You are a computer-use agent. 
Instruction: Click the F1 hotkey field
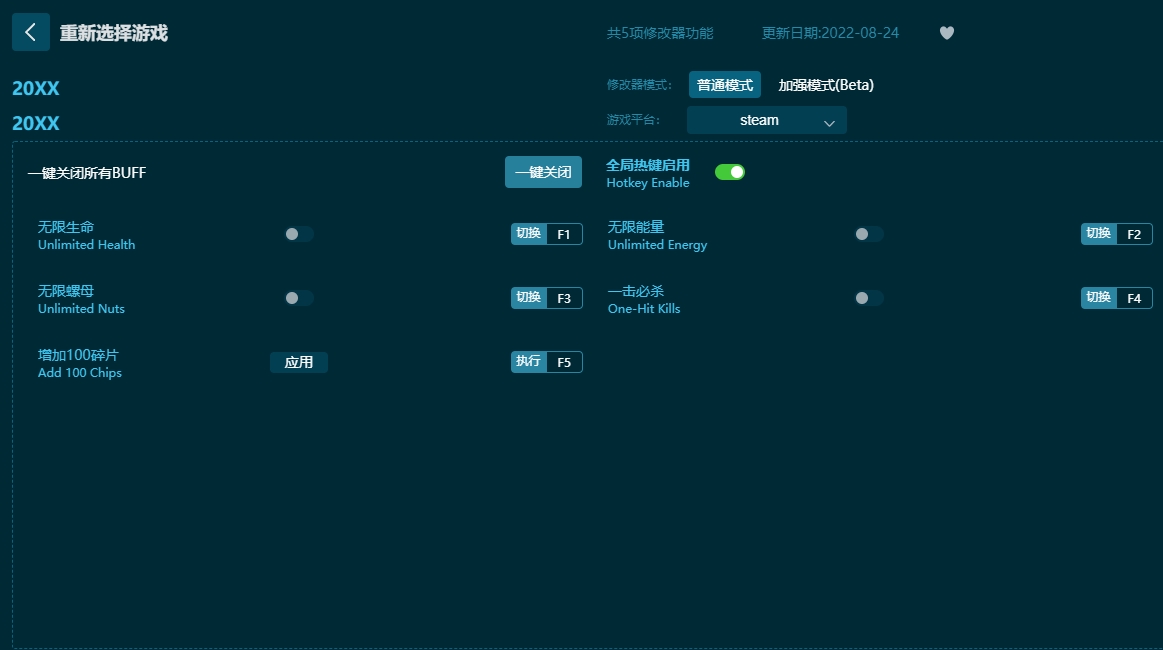pyautogui.click(x=564, y=234)
